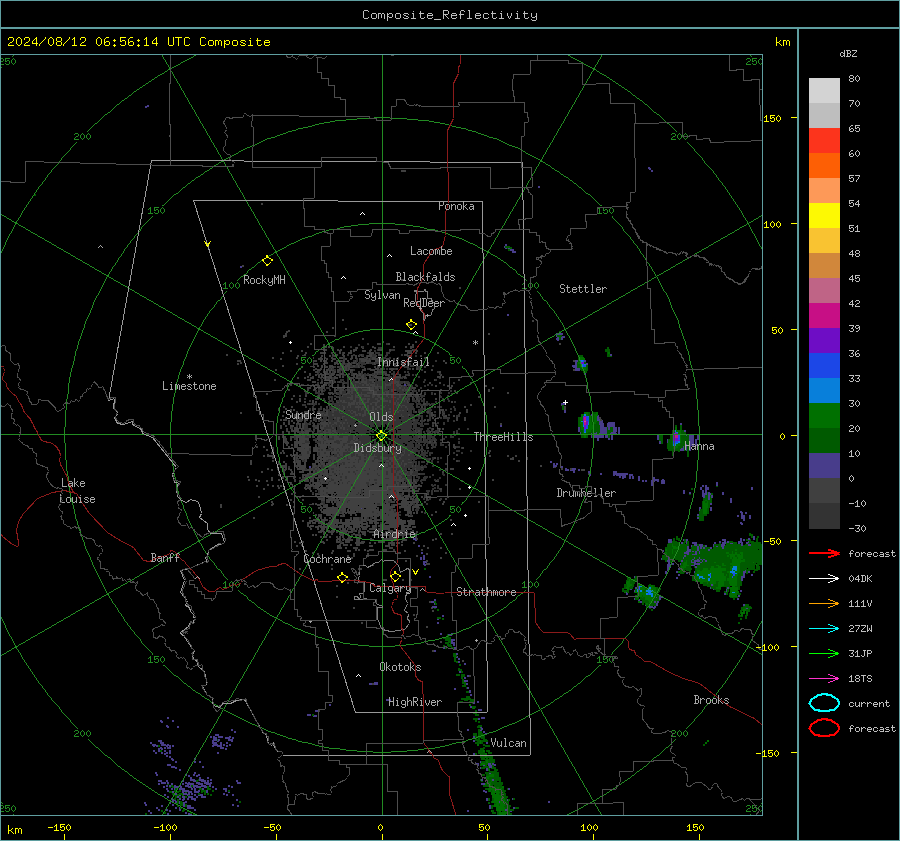Select the 54 dBZ yellow swatch
The width and height of the screenshot is (900, 841).
(824, 216)
